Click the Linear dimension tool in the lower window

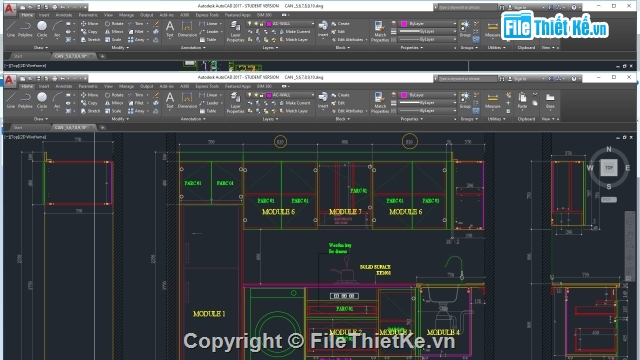tap(209, 95)
